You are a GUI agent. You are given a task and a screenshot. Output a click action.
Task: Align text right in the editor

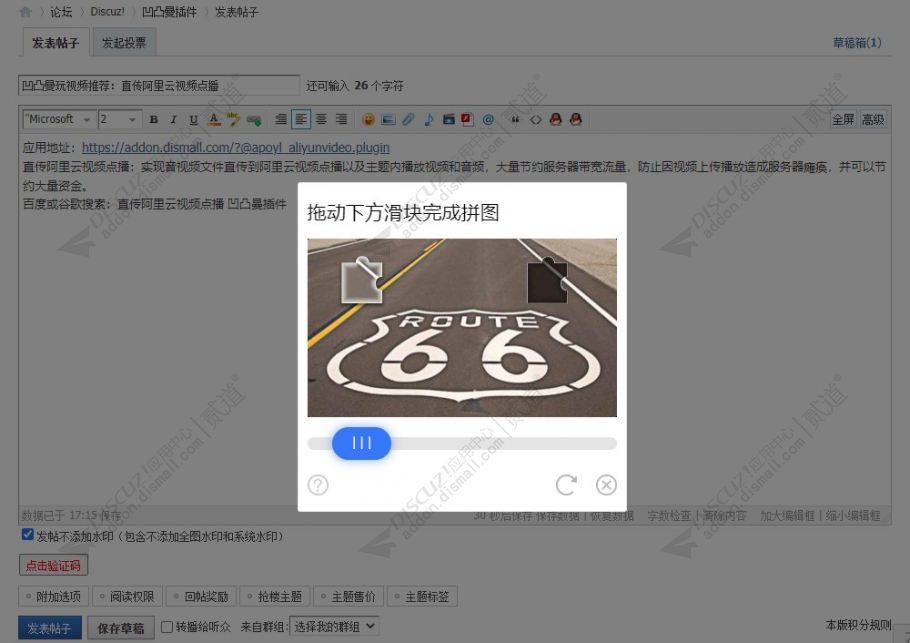pyautogui.click(x=341, y=120)
